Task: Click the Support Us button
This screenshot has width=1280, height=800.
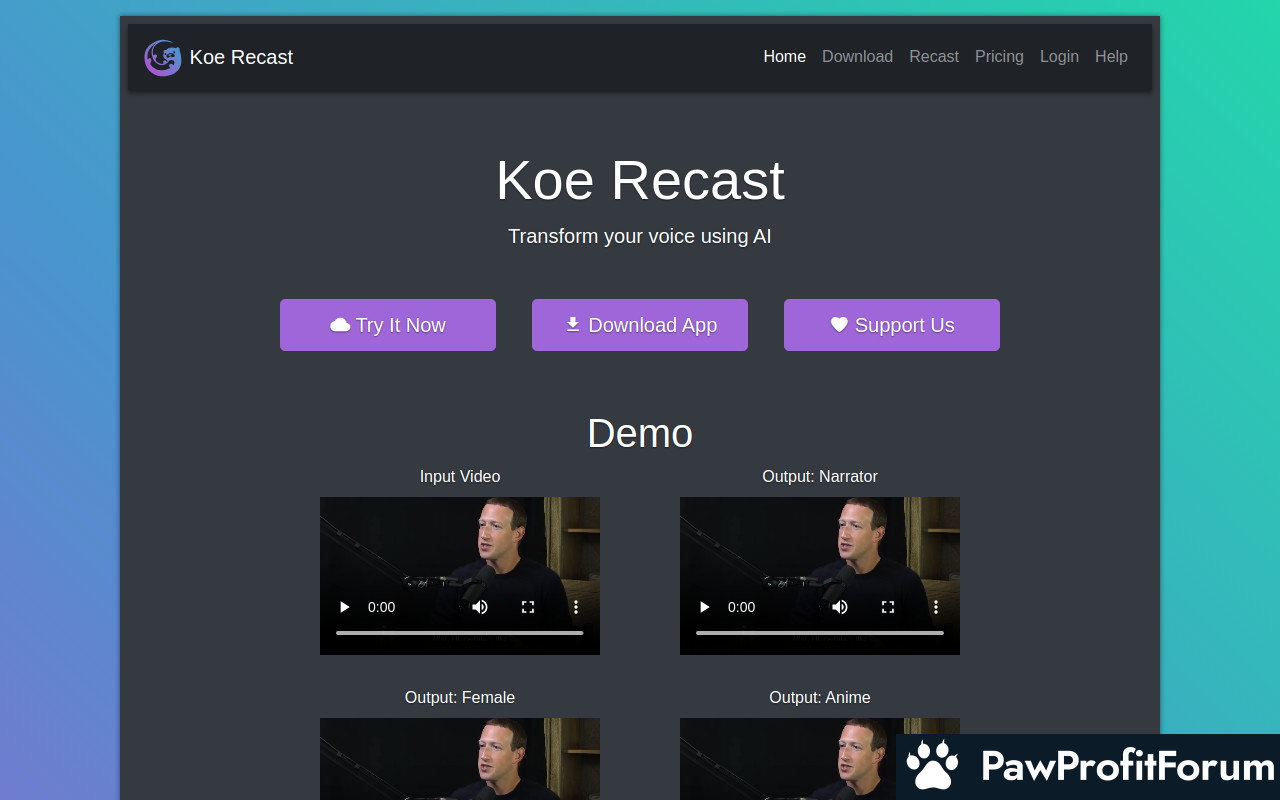Action: pos(892,325)
